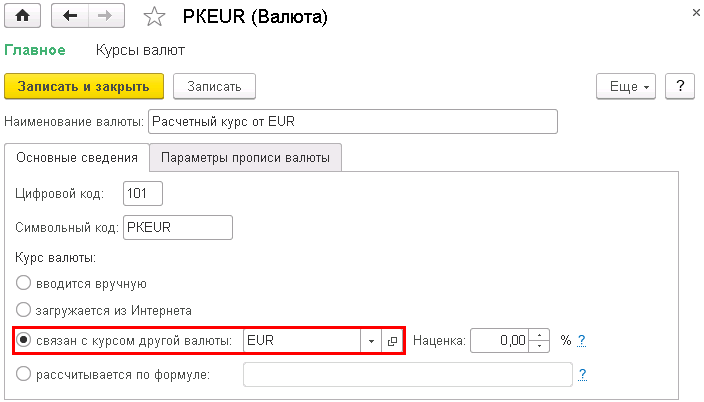Show the help hint for the formula field

coord(581,375)
